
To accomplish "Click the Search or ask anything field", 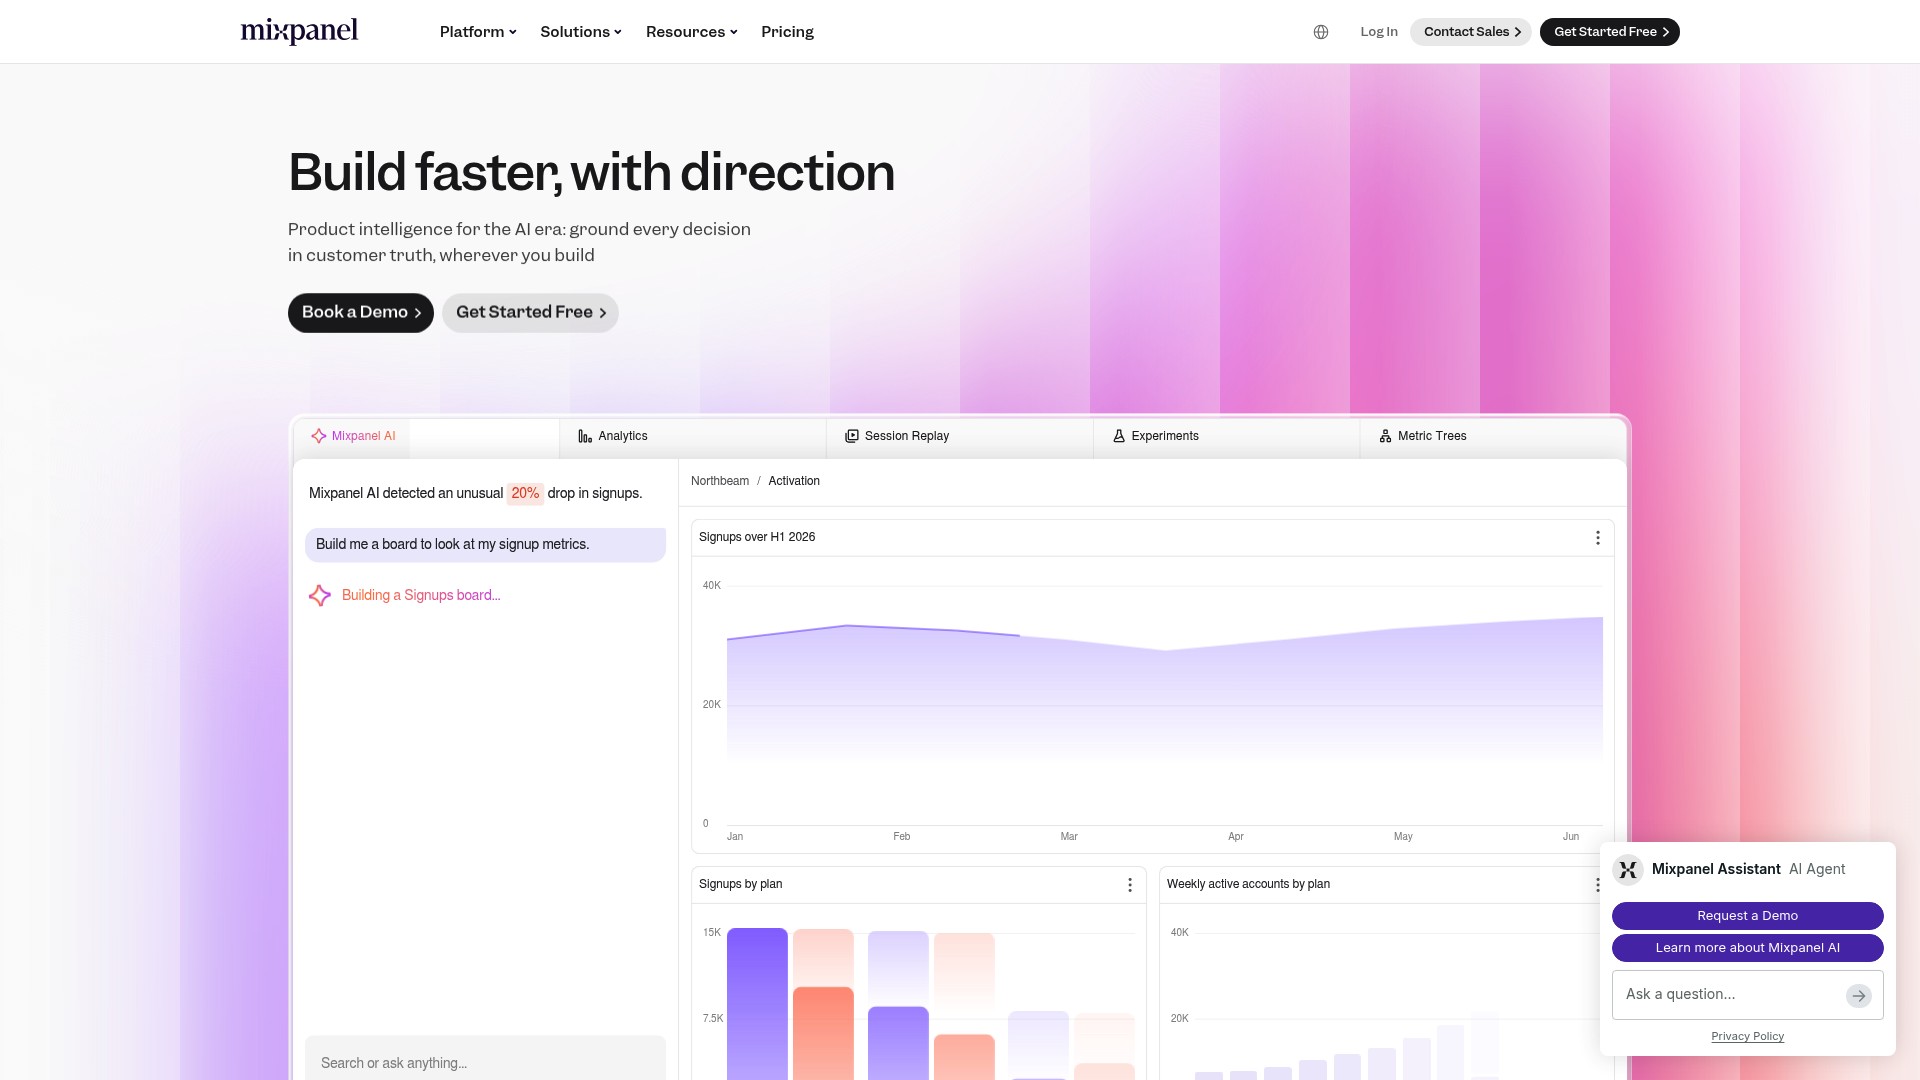I will [x=485, y=1058].
